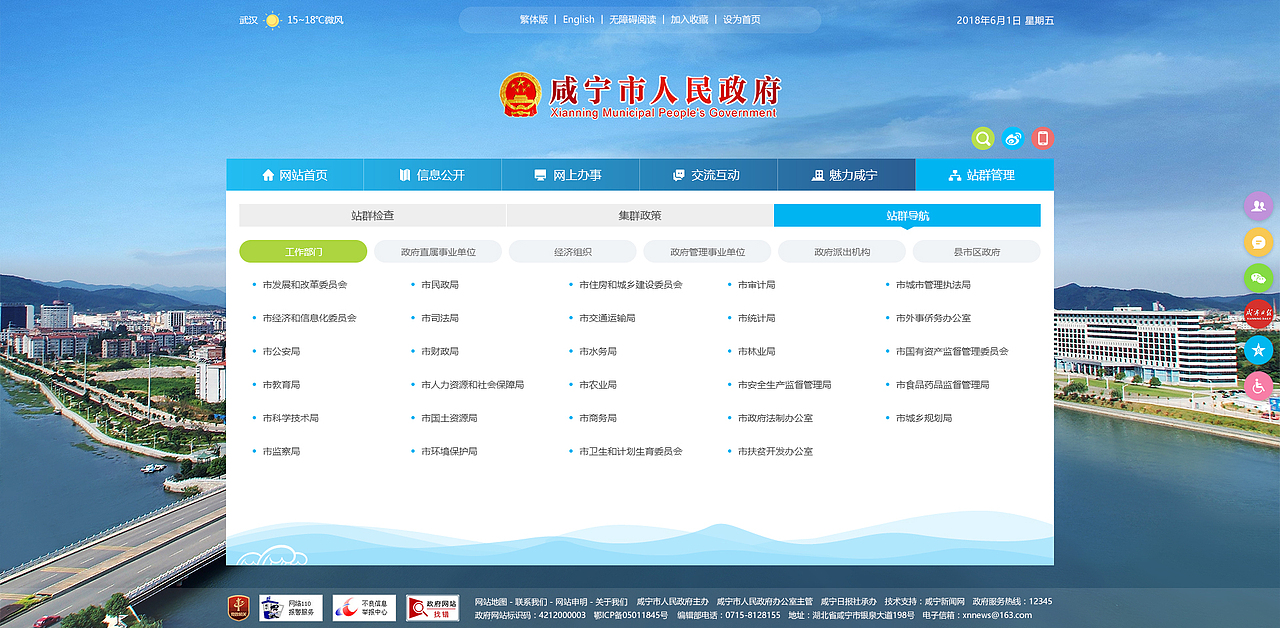Image resolution: width=1280 pixels, height=628 pixels.
Task: Select the 工作部门 category pill
Action: tap(303, 252)
